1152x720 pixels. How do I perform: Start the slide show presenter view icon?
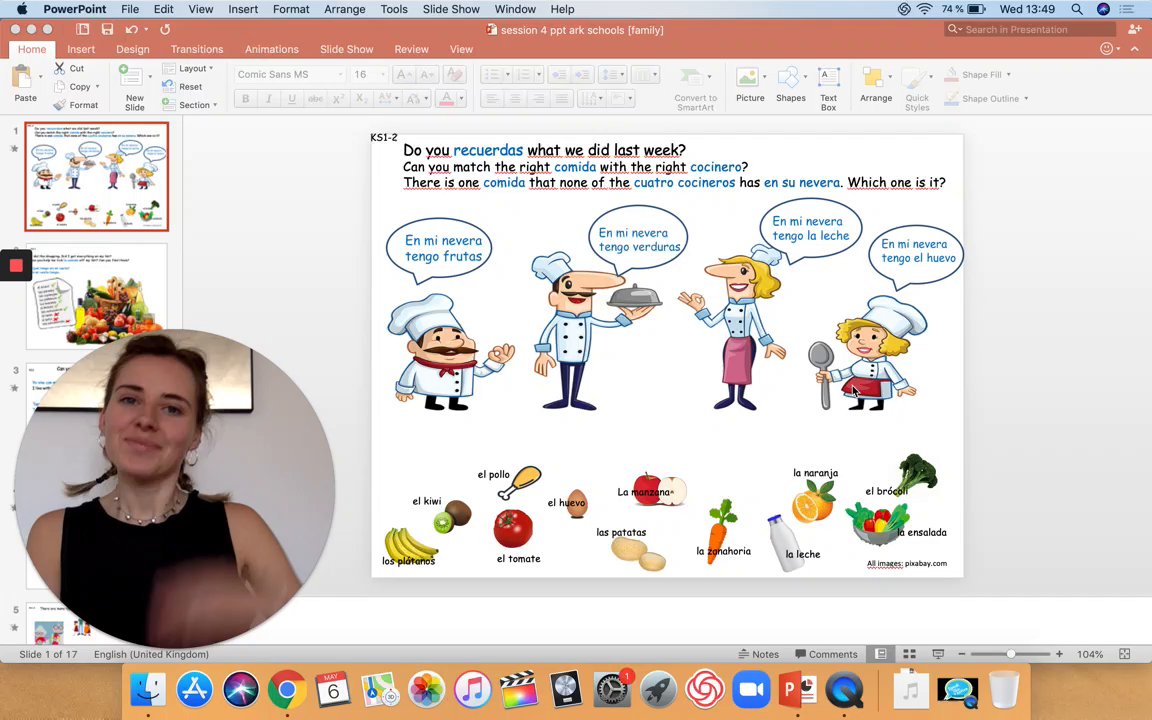(x=938, y=654)
